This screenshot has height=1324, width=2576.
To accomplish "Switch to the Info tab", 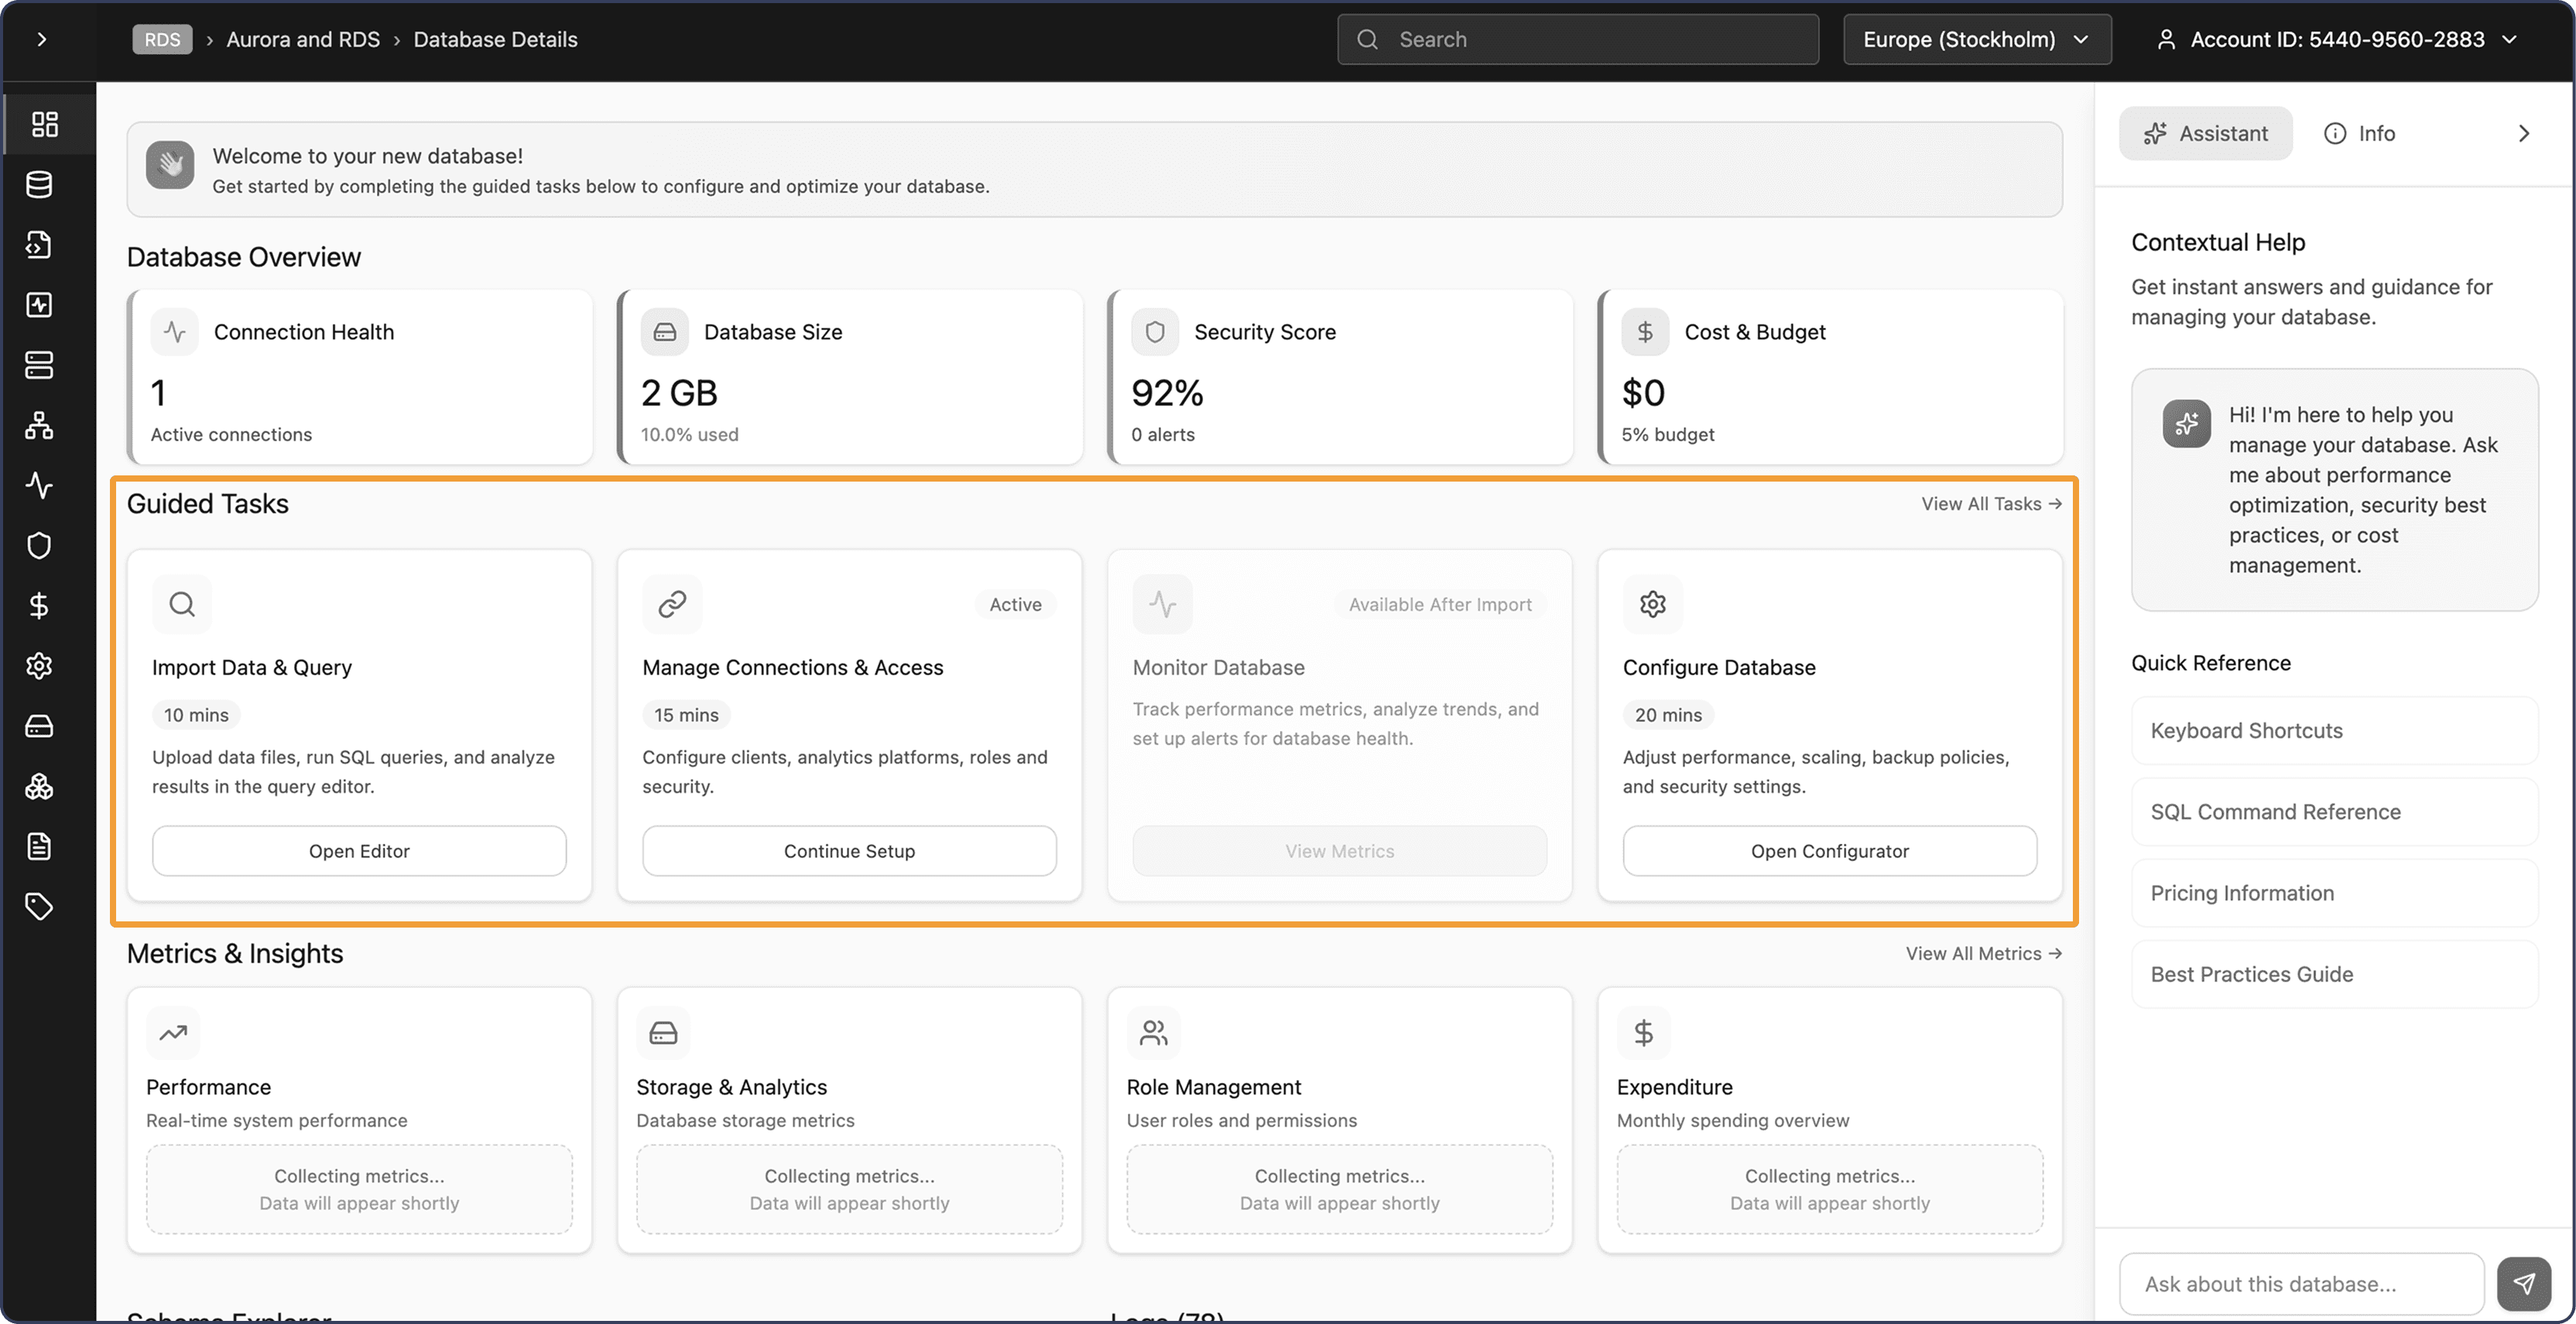I will 2359,134.
